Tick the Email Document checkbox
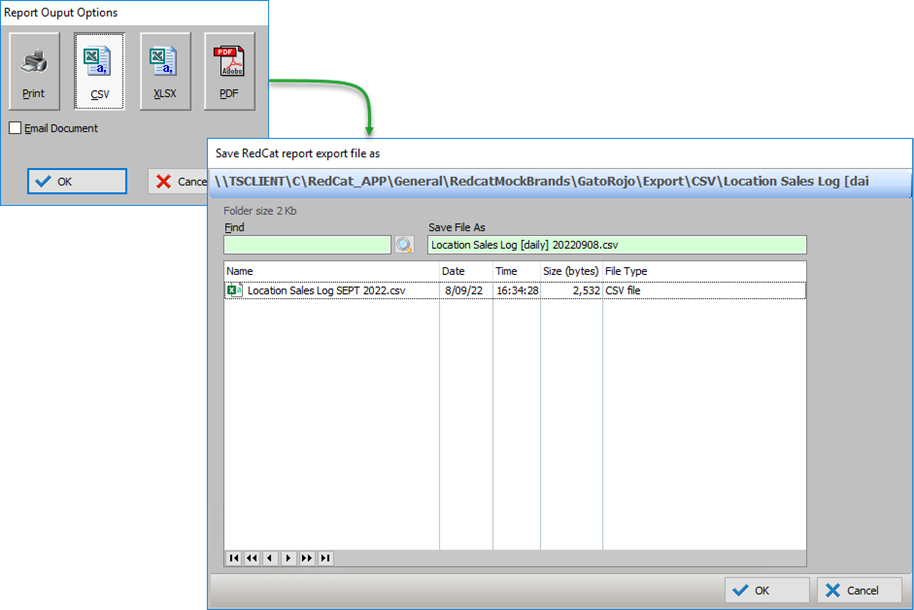The height and width of the screenshot is (610, 914). [15, 128]
